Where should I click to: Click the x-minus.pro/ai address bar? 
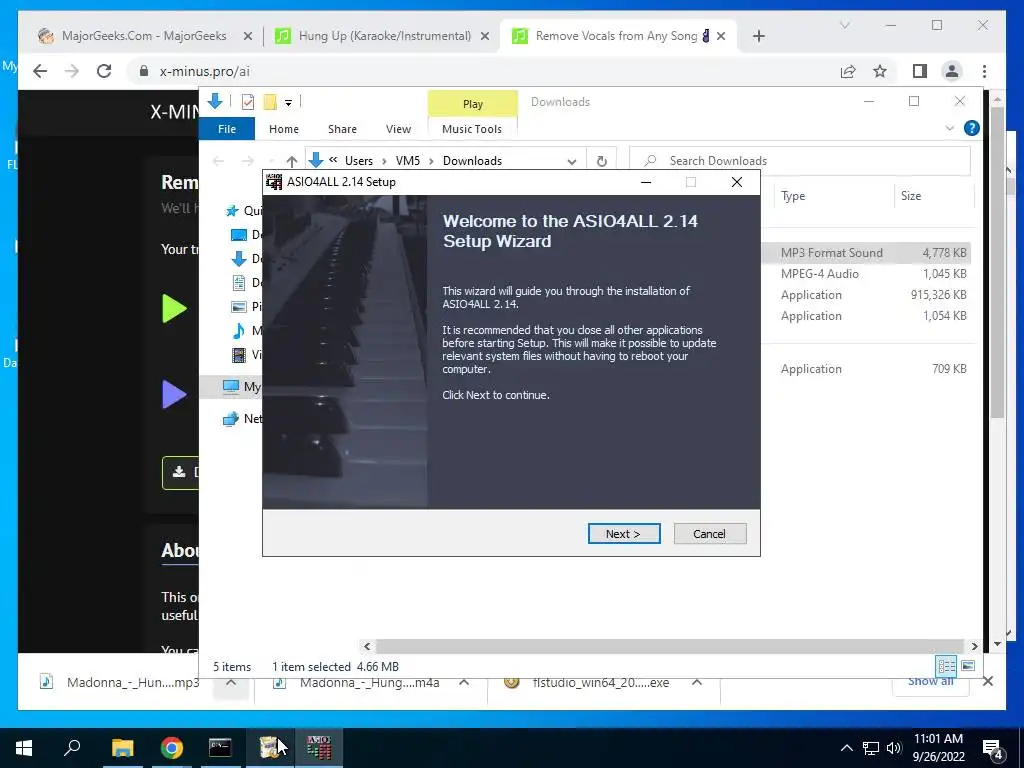pos(483,71)
